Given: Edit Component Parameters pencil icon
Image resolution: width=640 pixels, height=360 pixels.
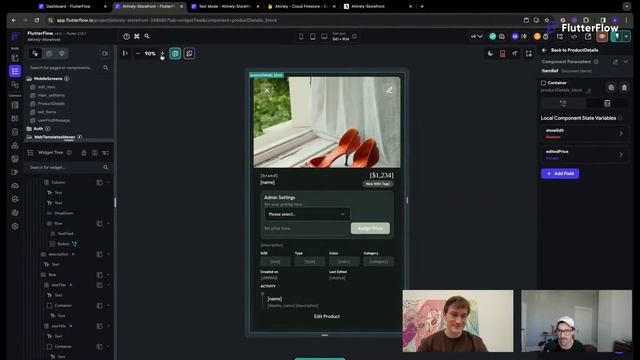Looking at the screenshot, I should 616,62.
